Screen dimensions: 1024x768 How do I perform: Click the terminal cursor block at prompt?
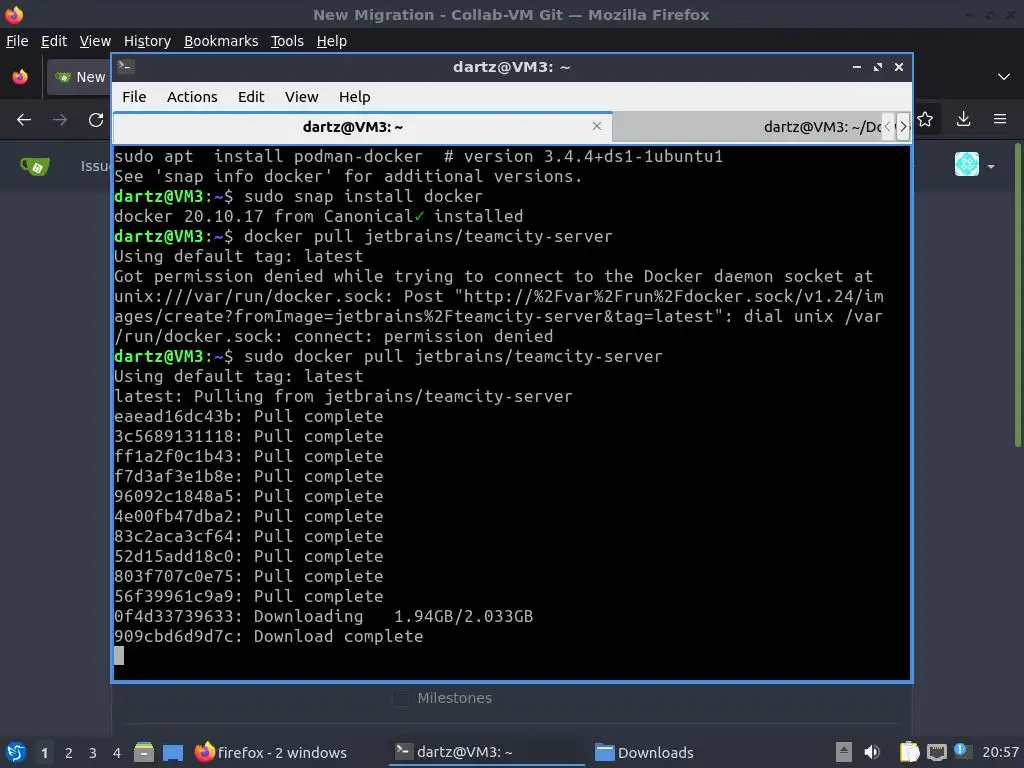[119, 656]
